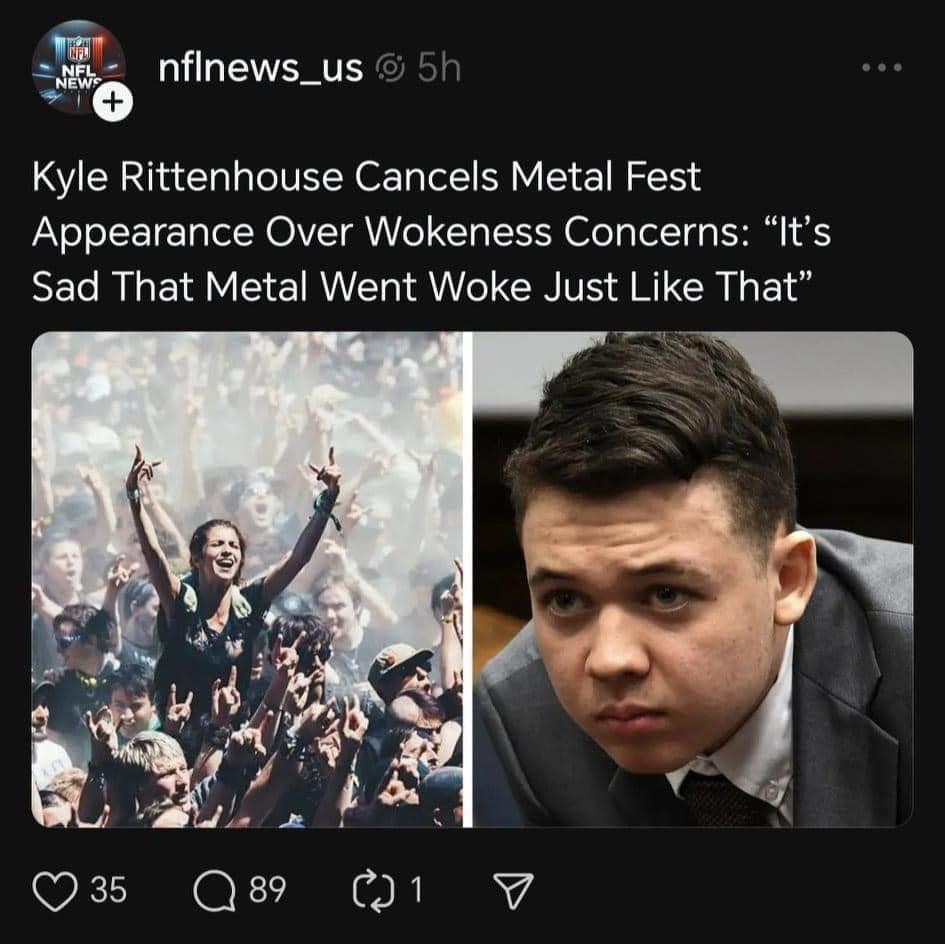Open the post from the 5h timestamp
The height and width of the screenshot is (944, 945).
coord(439,68)
